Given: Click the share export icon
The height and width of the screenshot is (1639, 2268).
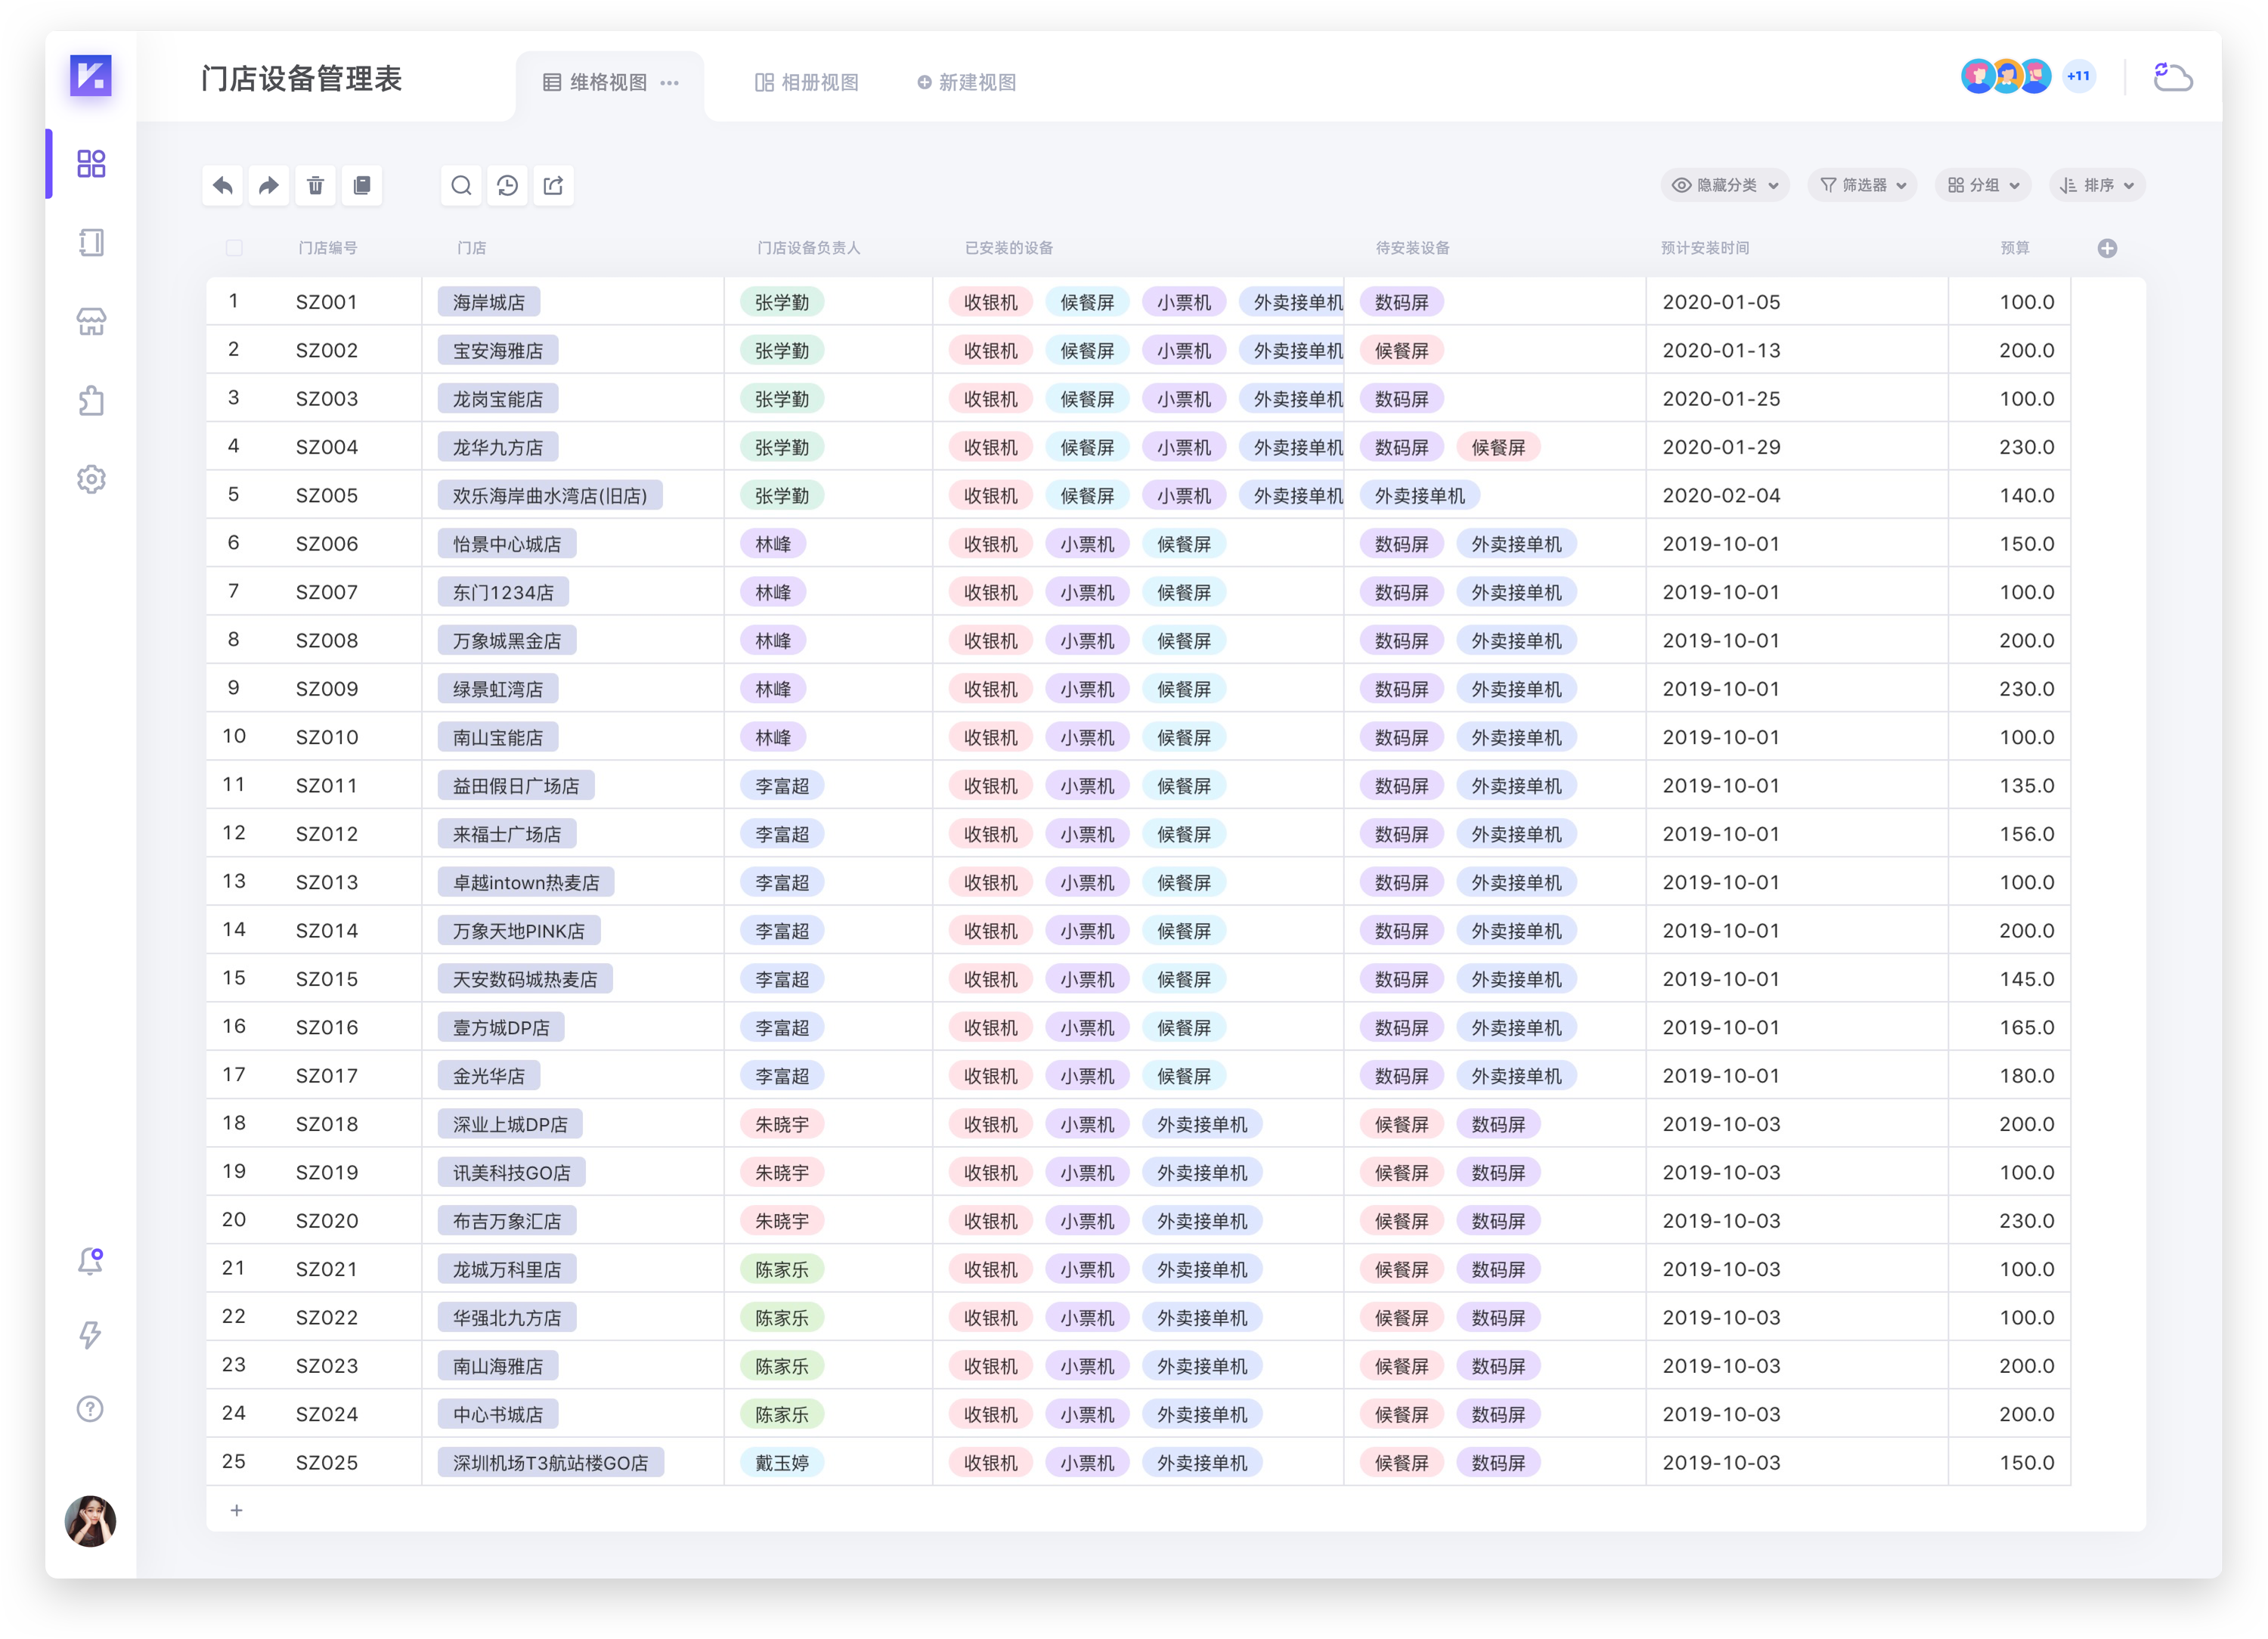Looking at the screenshot, I should 554,186.
